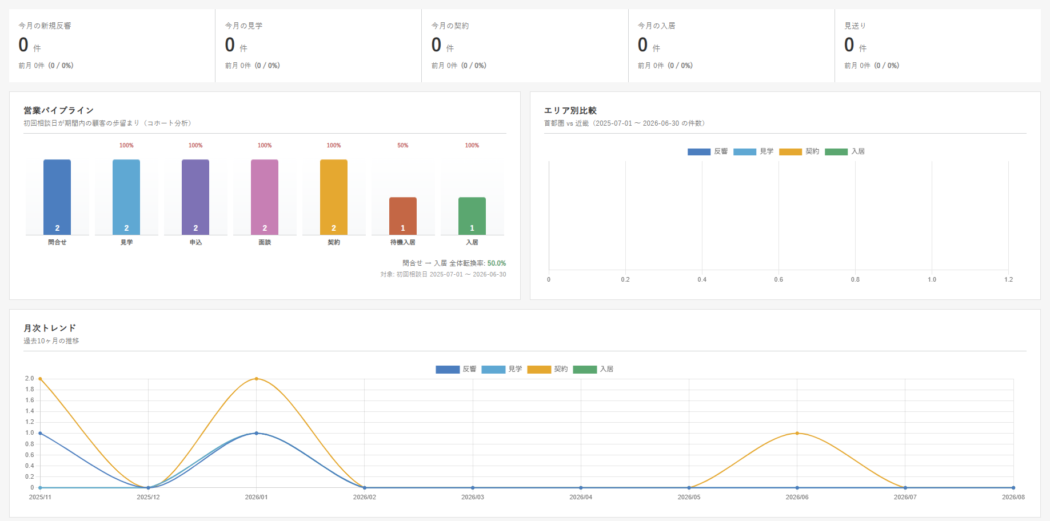Select the pink 面談 pipeline bar
This screenshot has width=1050, height=521.
tap(265, 197)
